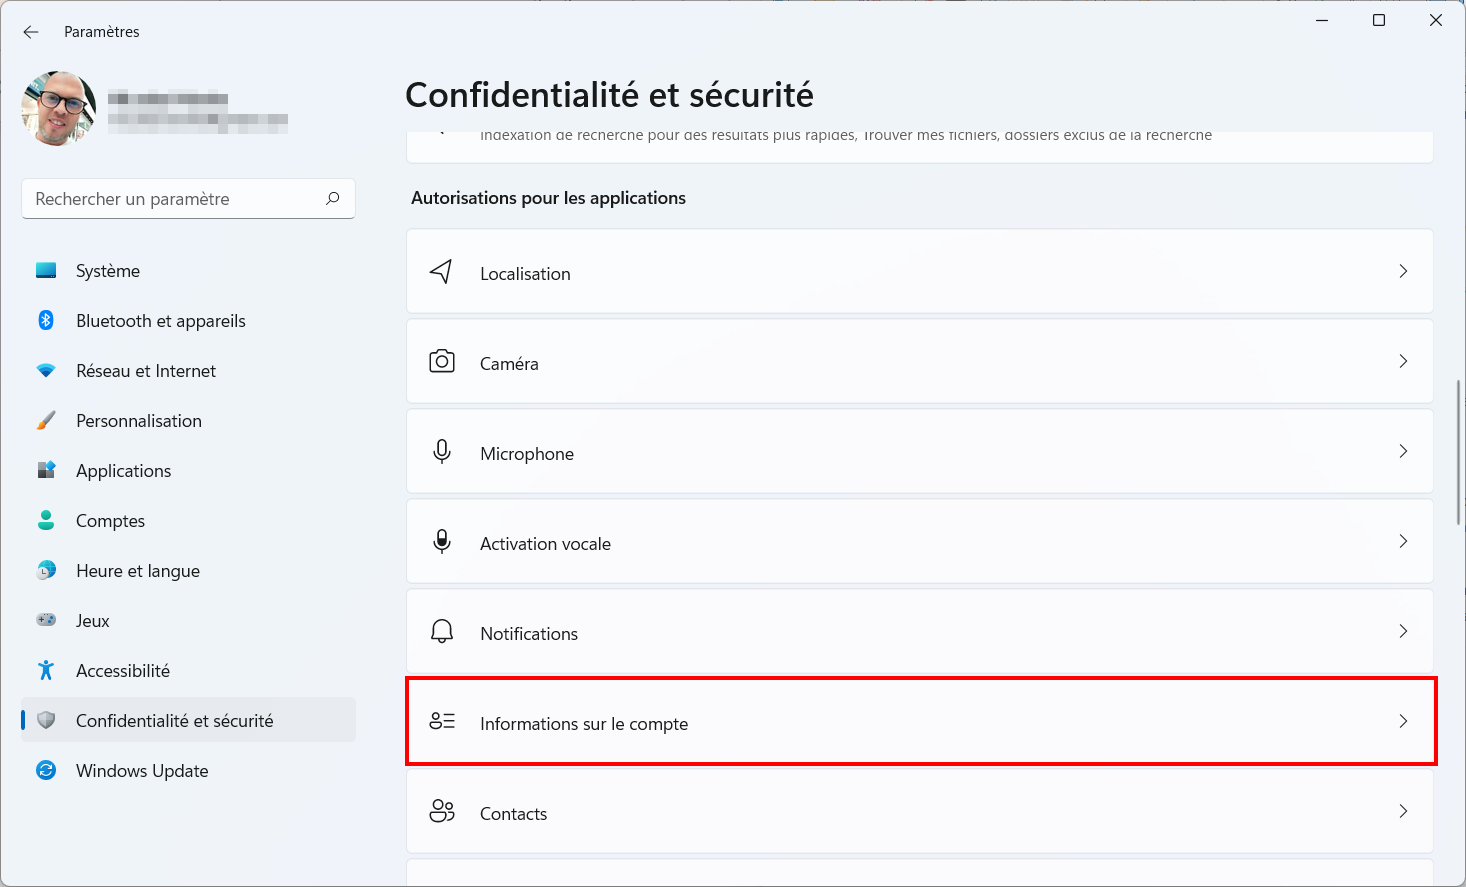Click the Microphone icon

pyautogui.click(x=441, y=452)
